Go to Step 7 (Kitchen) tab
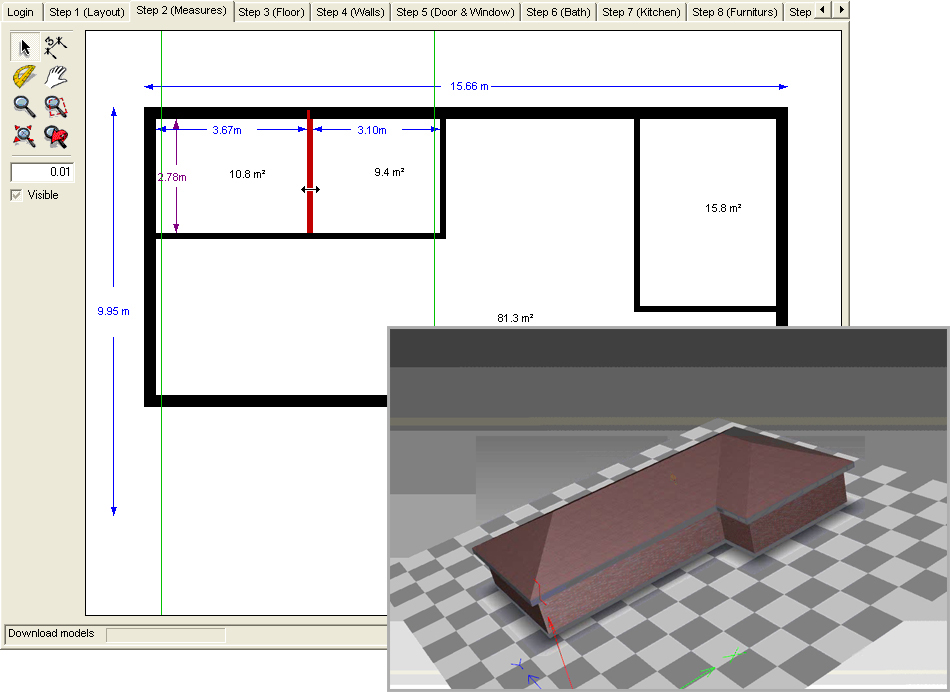This screenshot has width=950, height=692. [x=641, y=12]
